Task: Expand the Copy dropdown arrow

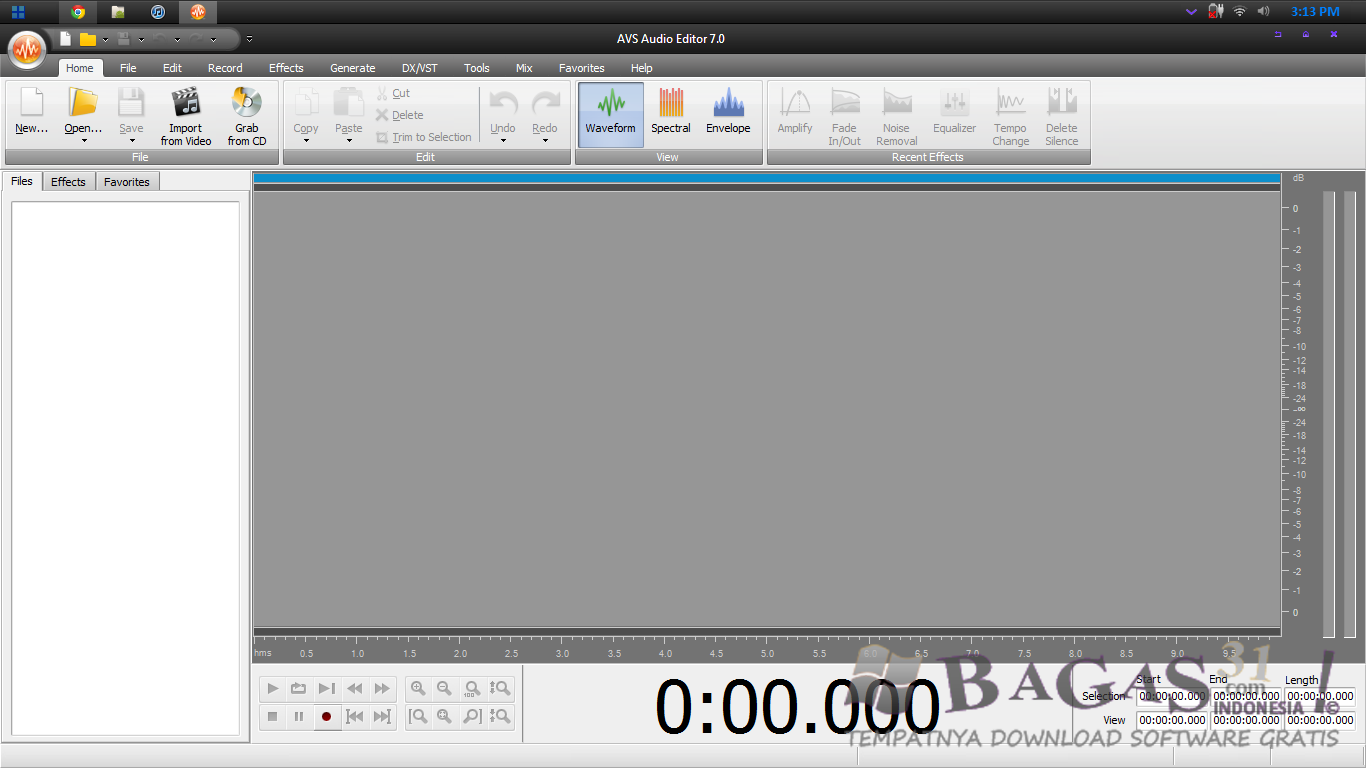Action: point(306,140)
